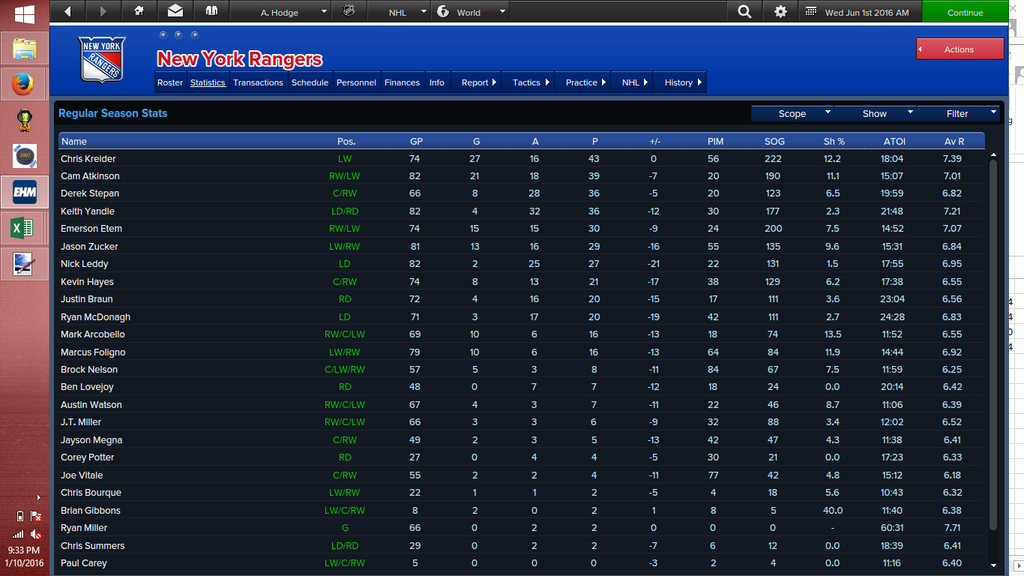Open player Derek Stepan
Image resolution: width=1024 pixels, height=576 pixels.
tap(90, 193)
